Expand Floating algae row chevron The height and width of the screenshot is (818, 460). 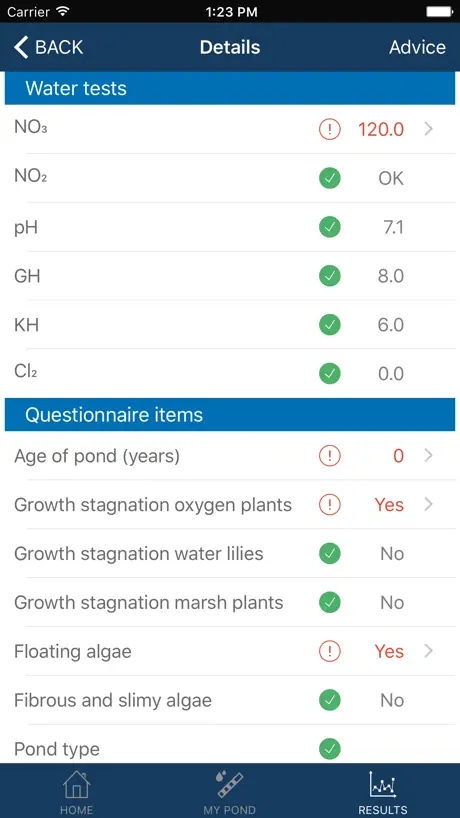coord(429,651)
